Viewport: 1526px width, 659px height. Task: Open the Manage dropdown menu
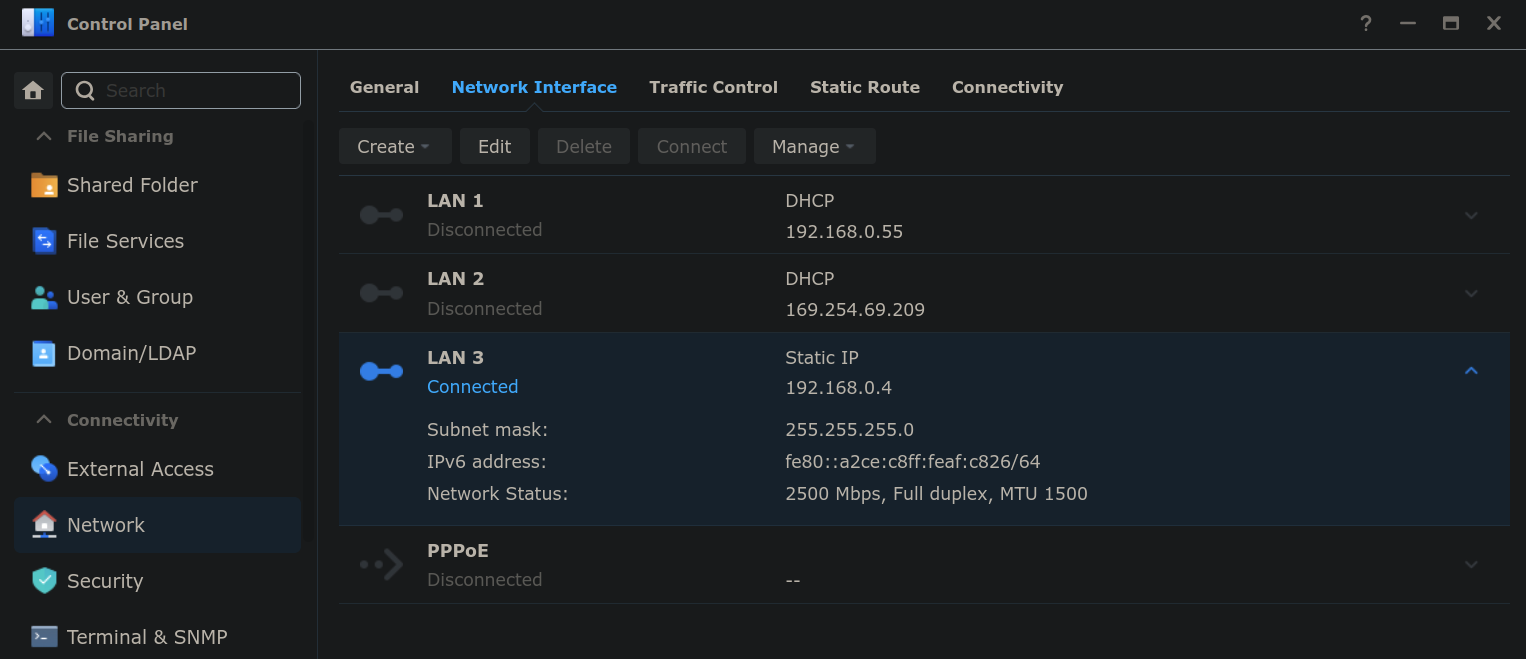tap(814, 147)
